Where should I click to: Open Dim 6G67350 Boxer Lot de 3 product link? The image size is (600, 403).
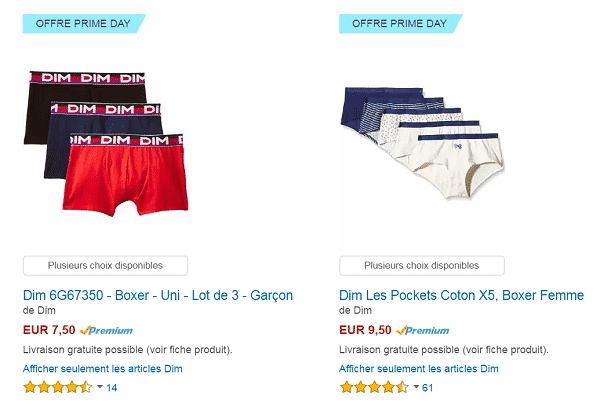157,296
